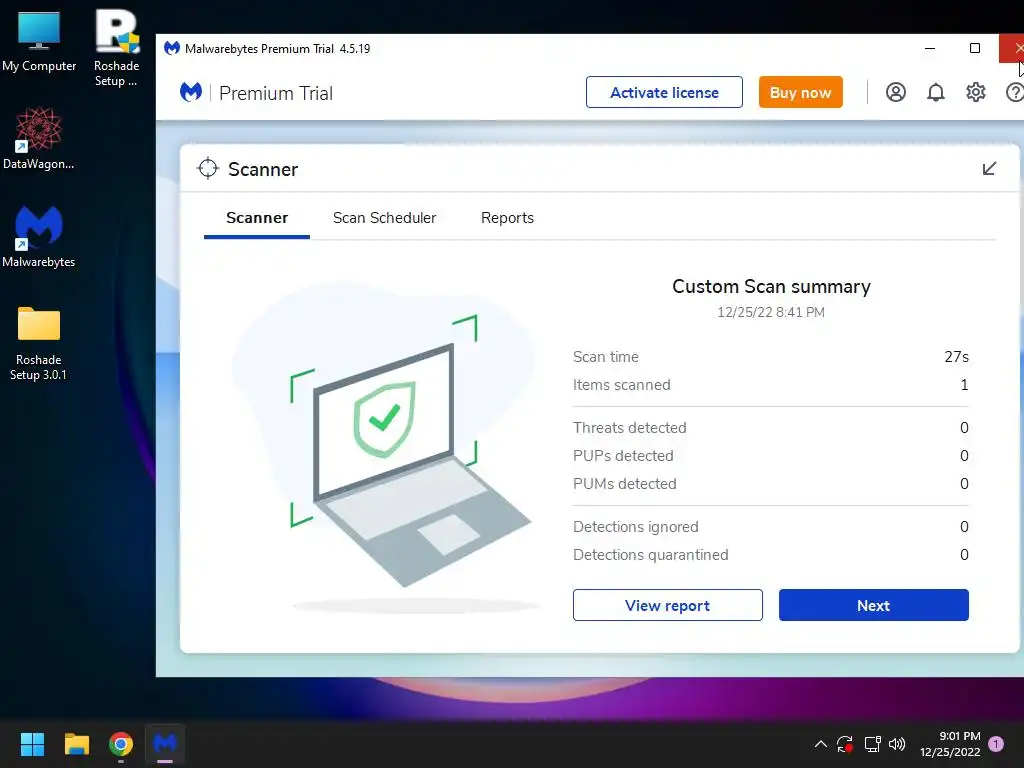The width and height of the screenshot is (1024, 768).
Task: Select the Malwarebytes desktop shortcut
Action: (x=39, y=236)
